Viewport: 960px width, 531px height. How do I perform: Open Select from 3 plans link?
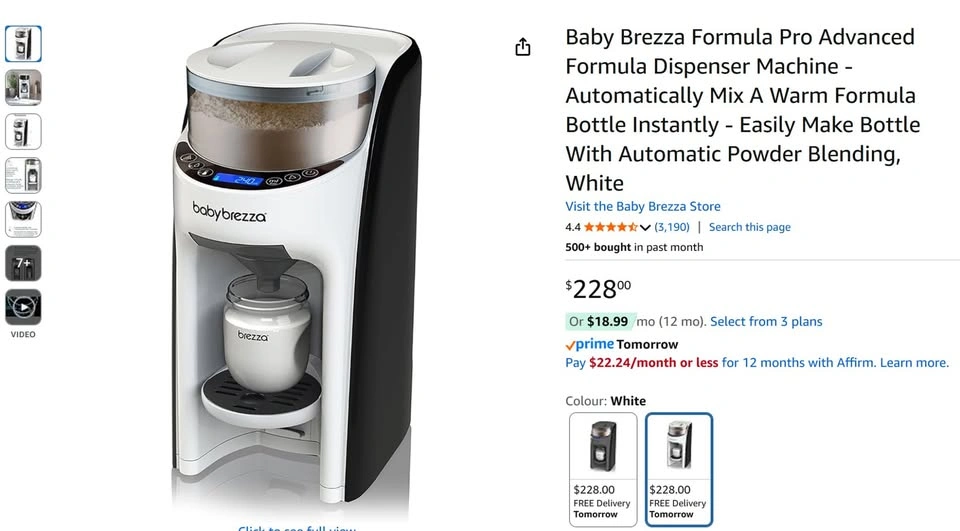pos(766,322)
